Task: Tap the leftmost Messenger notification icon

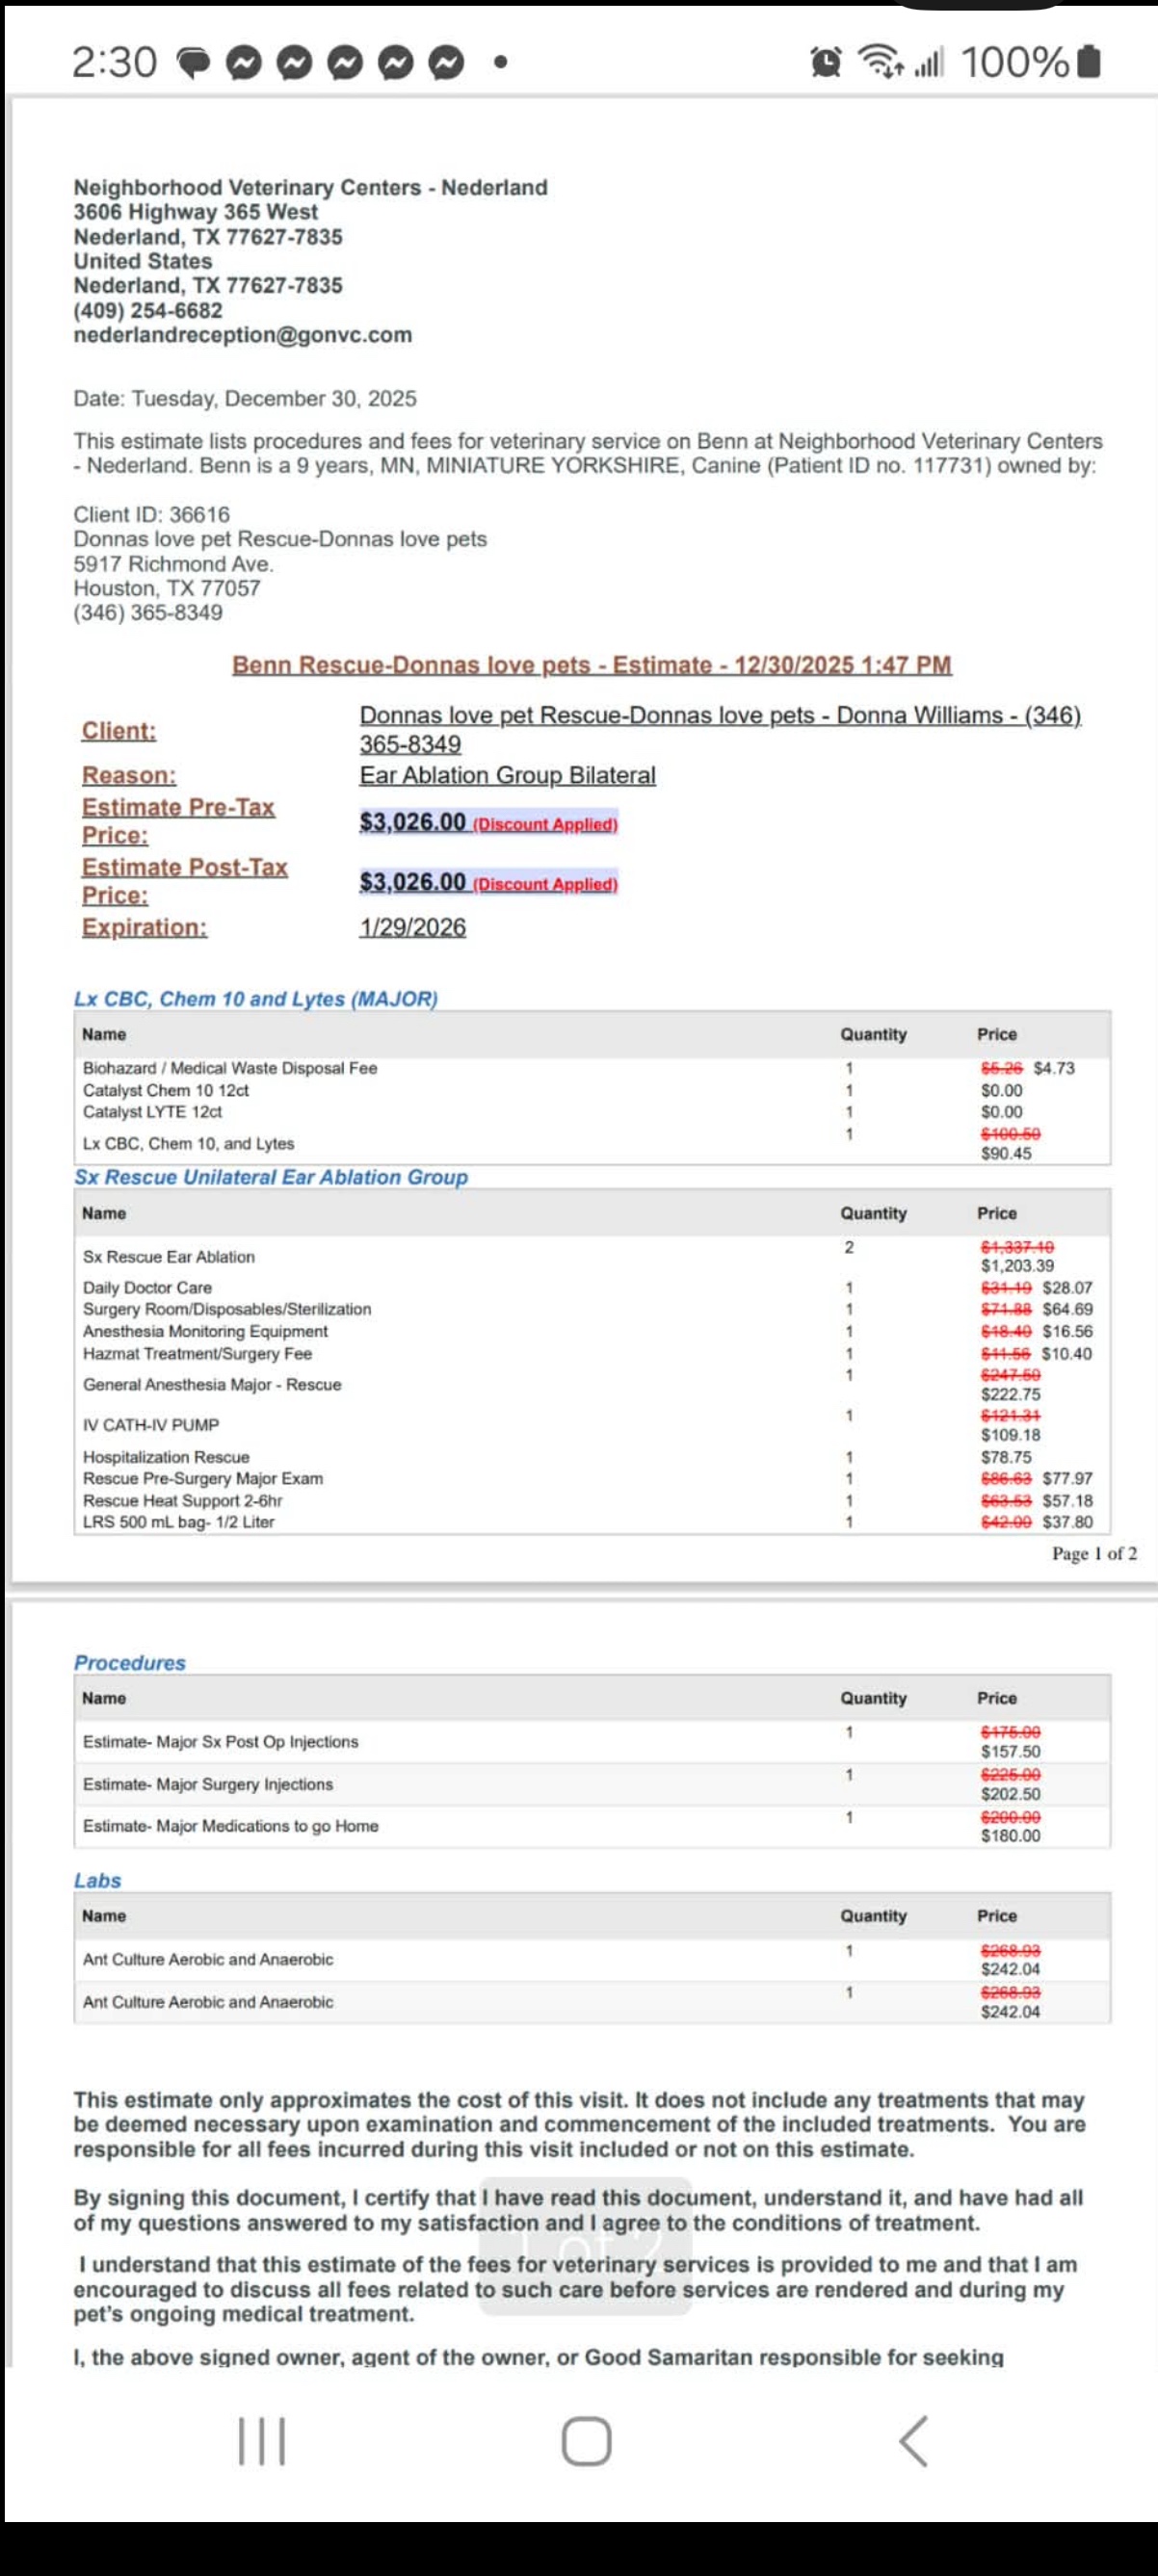Action: pos(243,63)
